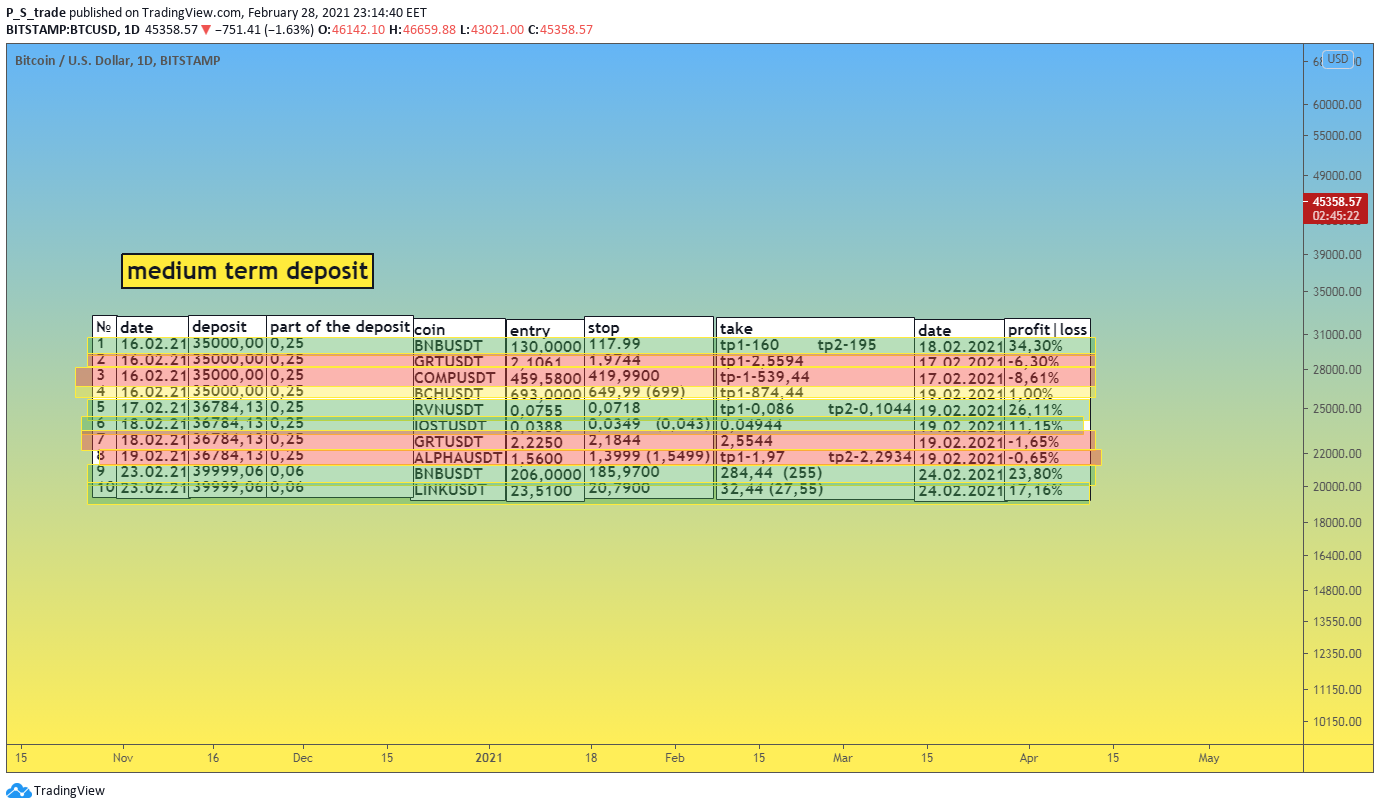Image resolution: width=1380 pixels, height=809 pixels.
Task: Click the Mar label on time axis
Action: point(843,758)
